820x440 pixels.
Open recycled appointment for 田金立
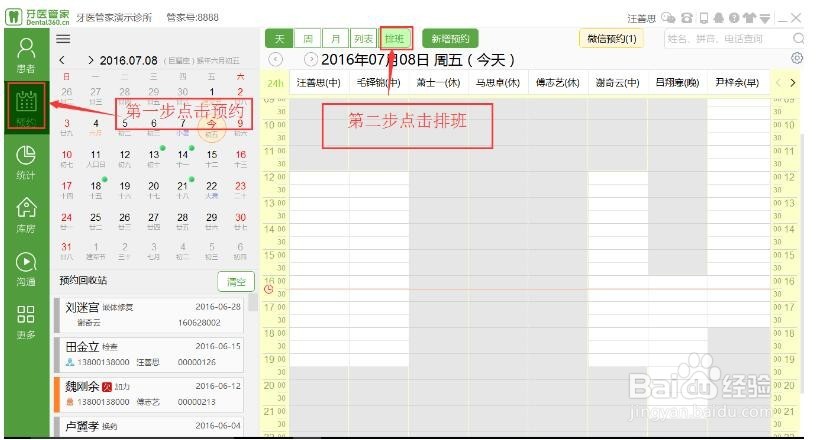click(x=149, y=354)
